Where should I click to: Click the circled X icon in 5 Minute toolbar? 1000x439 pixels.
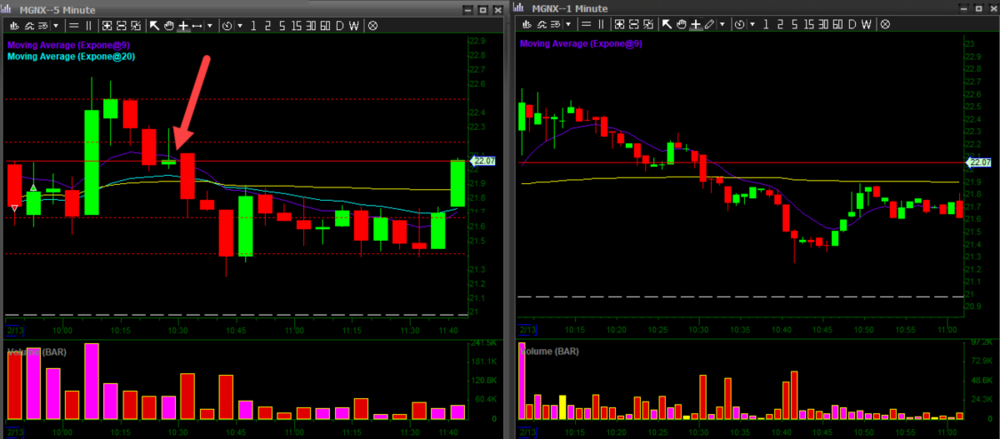point(372,25)
